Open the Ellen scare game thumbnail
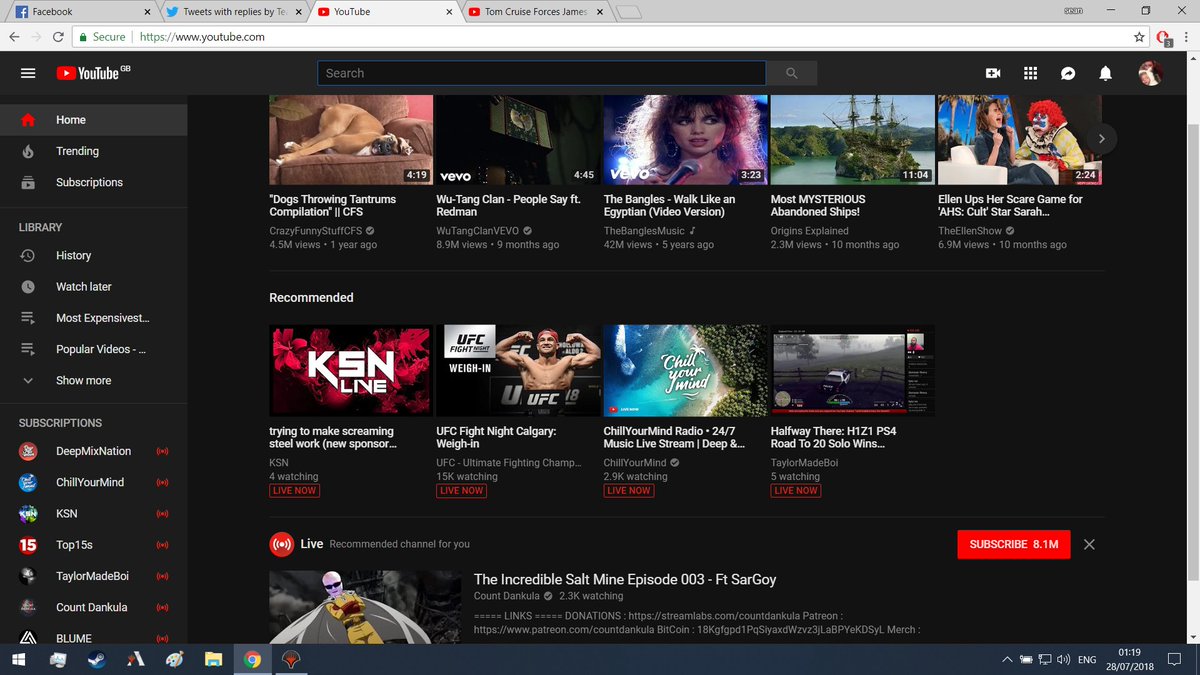1200x675 pixels. pyautogui.click(x=1019, y=140)
